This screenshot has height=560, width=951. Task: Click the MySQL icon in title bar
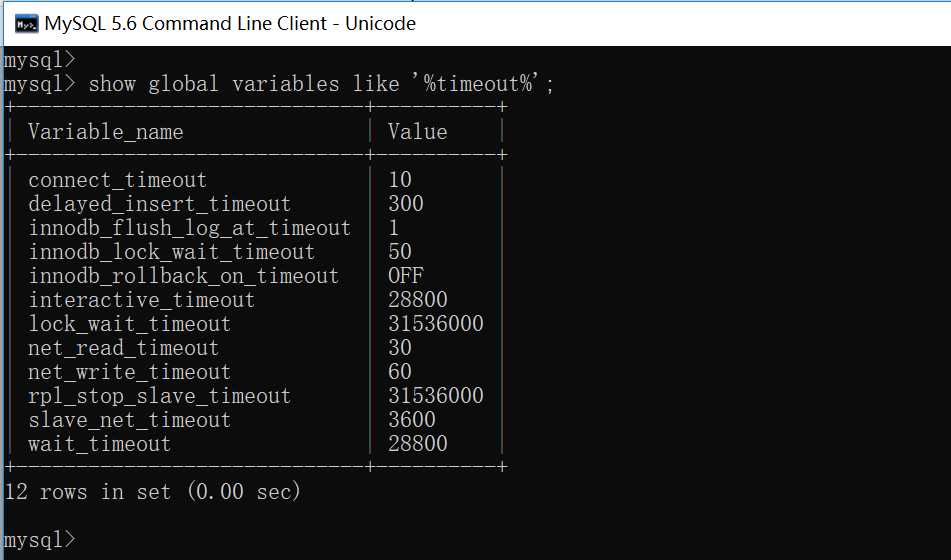27,24
